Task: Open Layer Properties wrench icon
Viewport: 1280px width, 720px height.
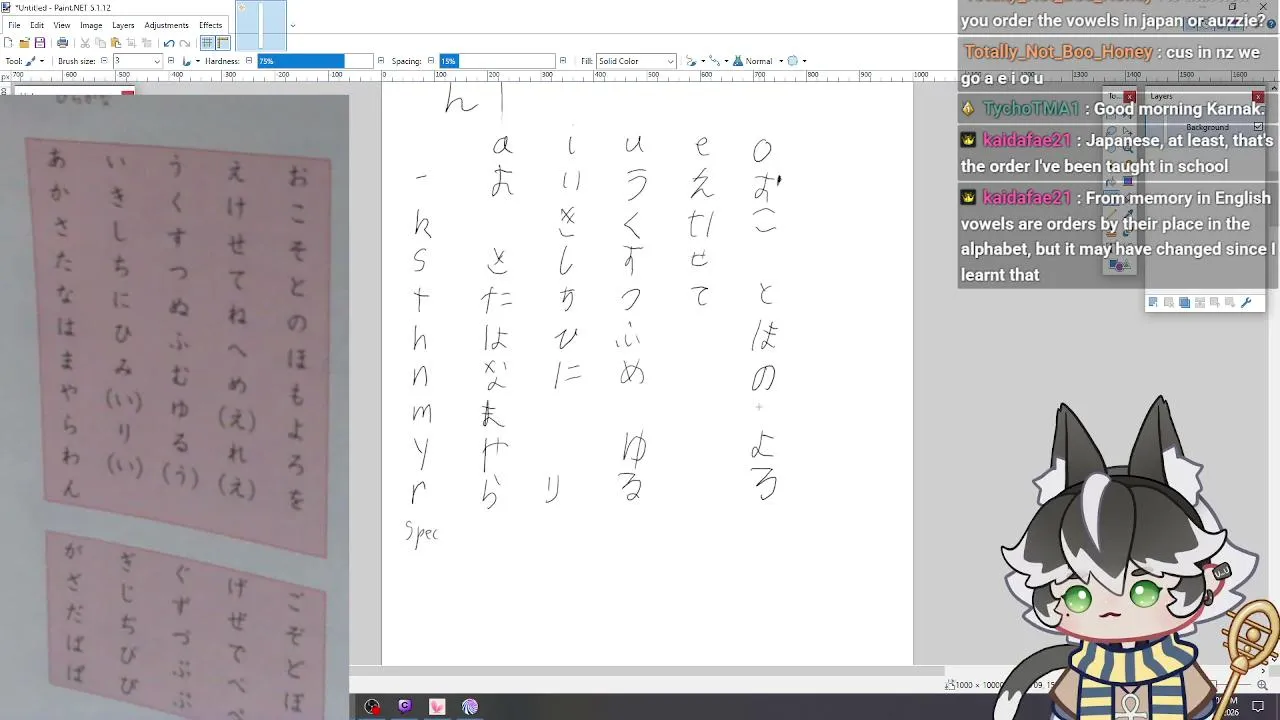Action: (1246, 303)
